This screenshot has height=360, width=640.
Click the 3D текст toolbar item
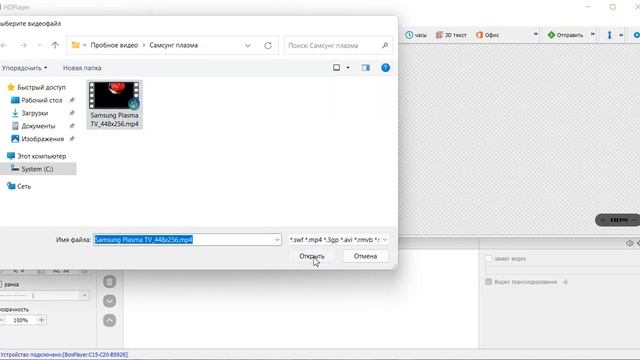click(451, 35)
